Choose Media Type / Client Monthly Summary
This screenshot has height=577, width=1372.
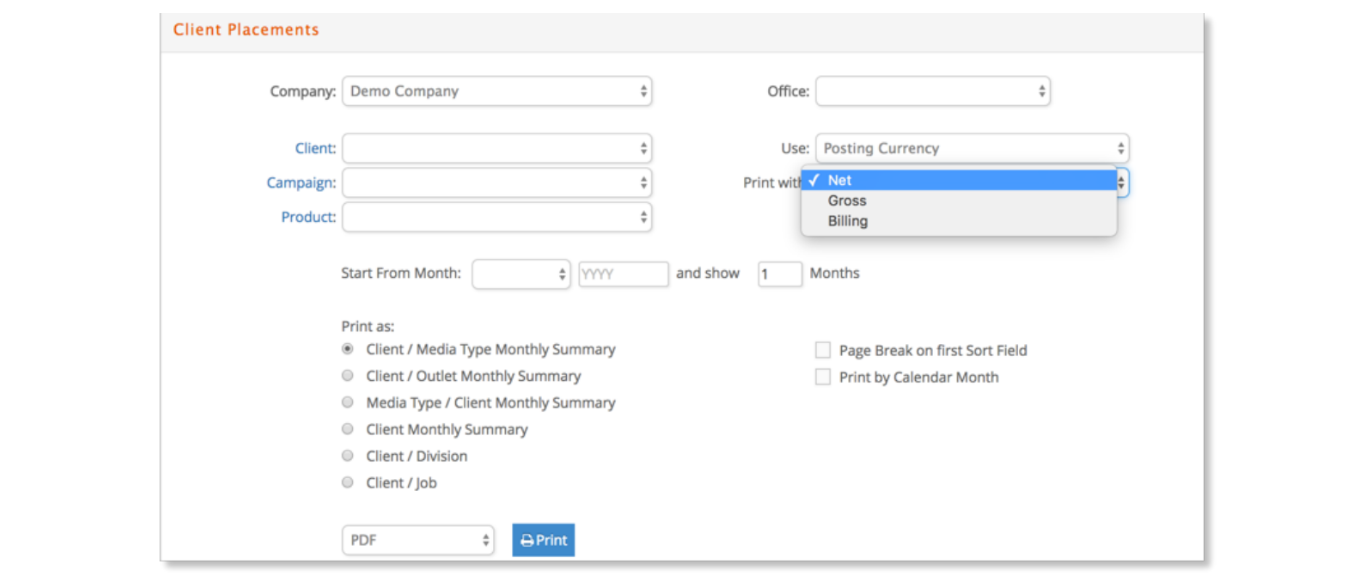point(348,403)
